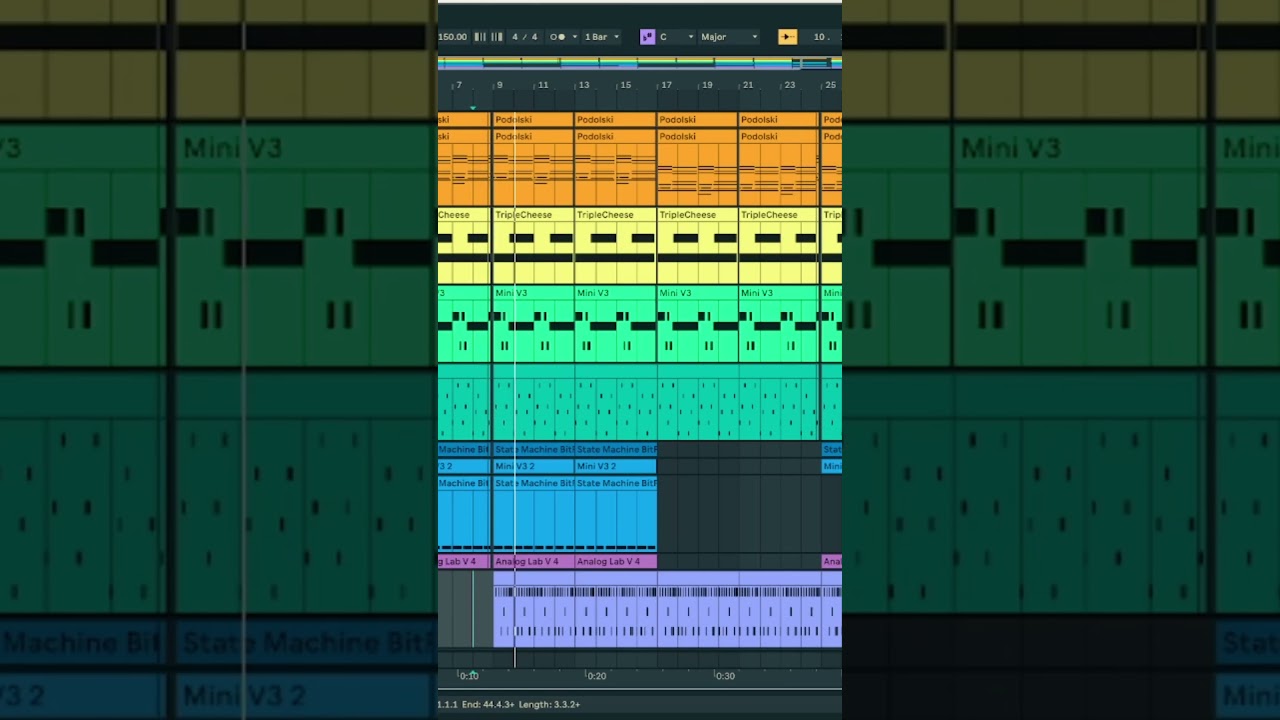Click the 'End: 44.4.3+' status bar text

488,705
